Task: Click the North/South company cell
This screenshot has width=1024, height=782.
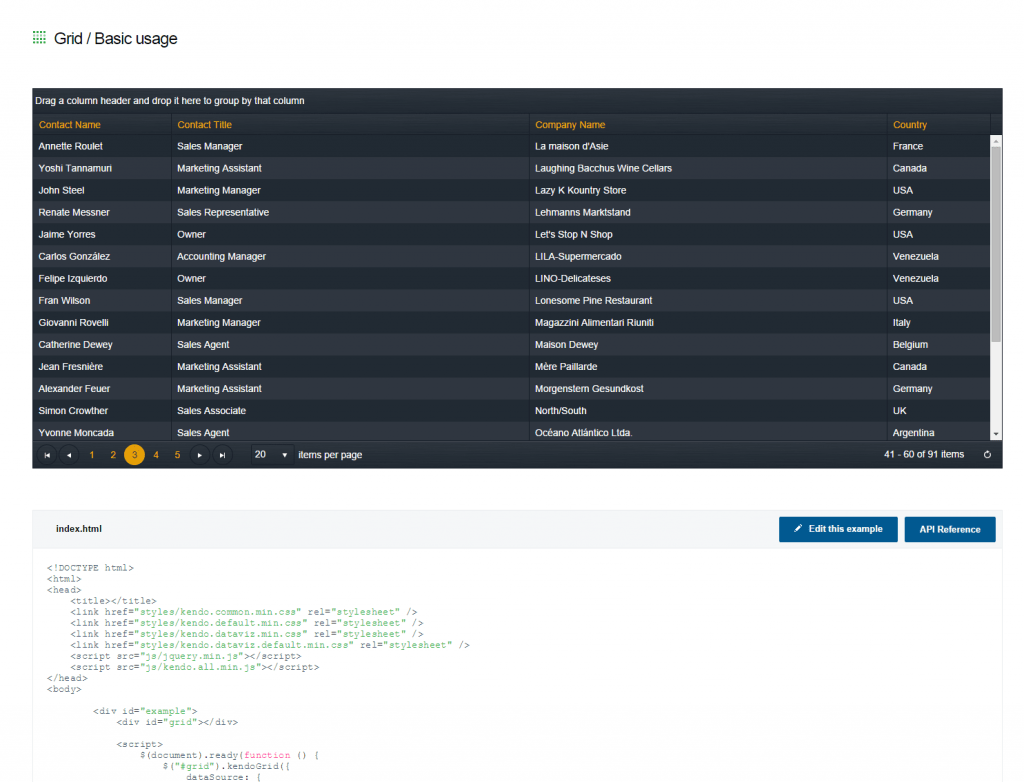Action: click(x=708, y=411)
